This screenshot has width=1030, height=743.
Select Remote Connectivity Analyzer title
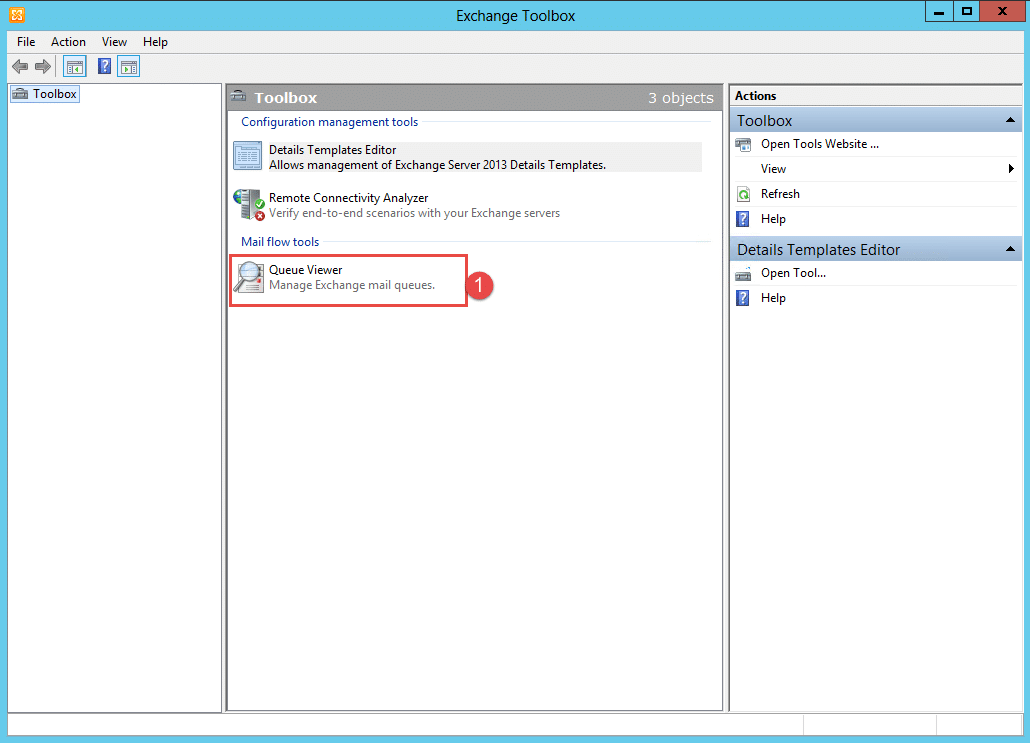tap(348, 198)
